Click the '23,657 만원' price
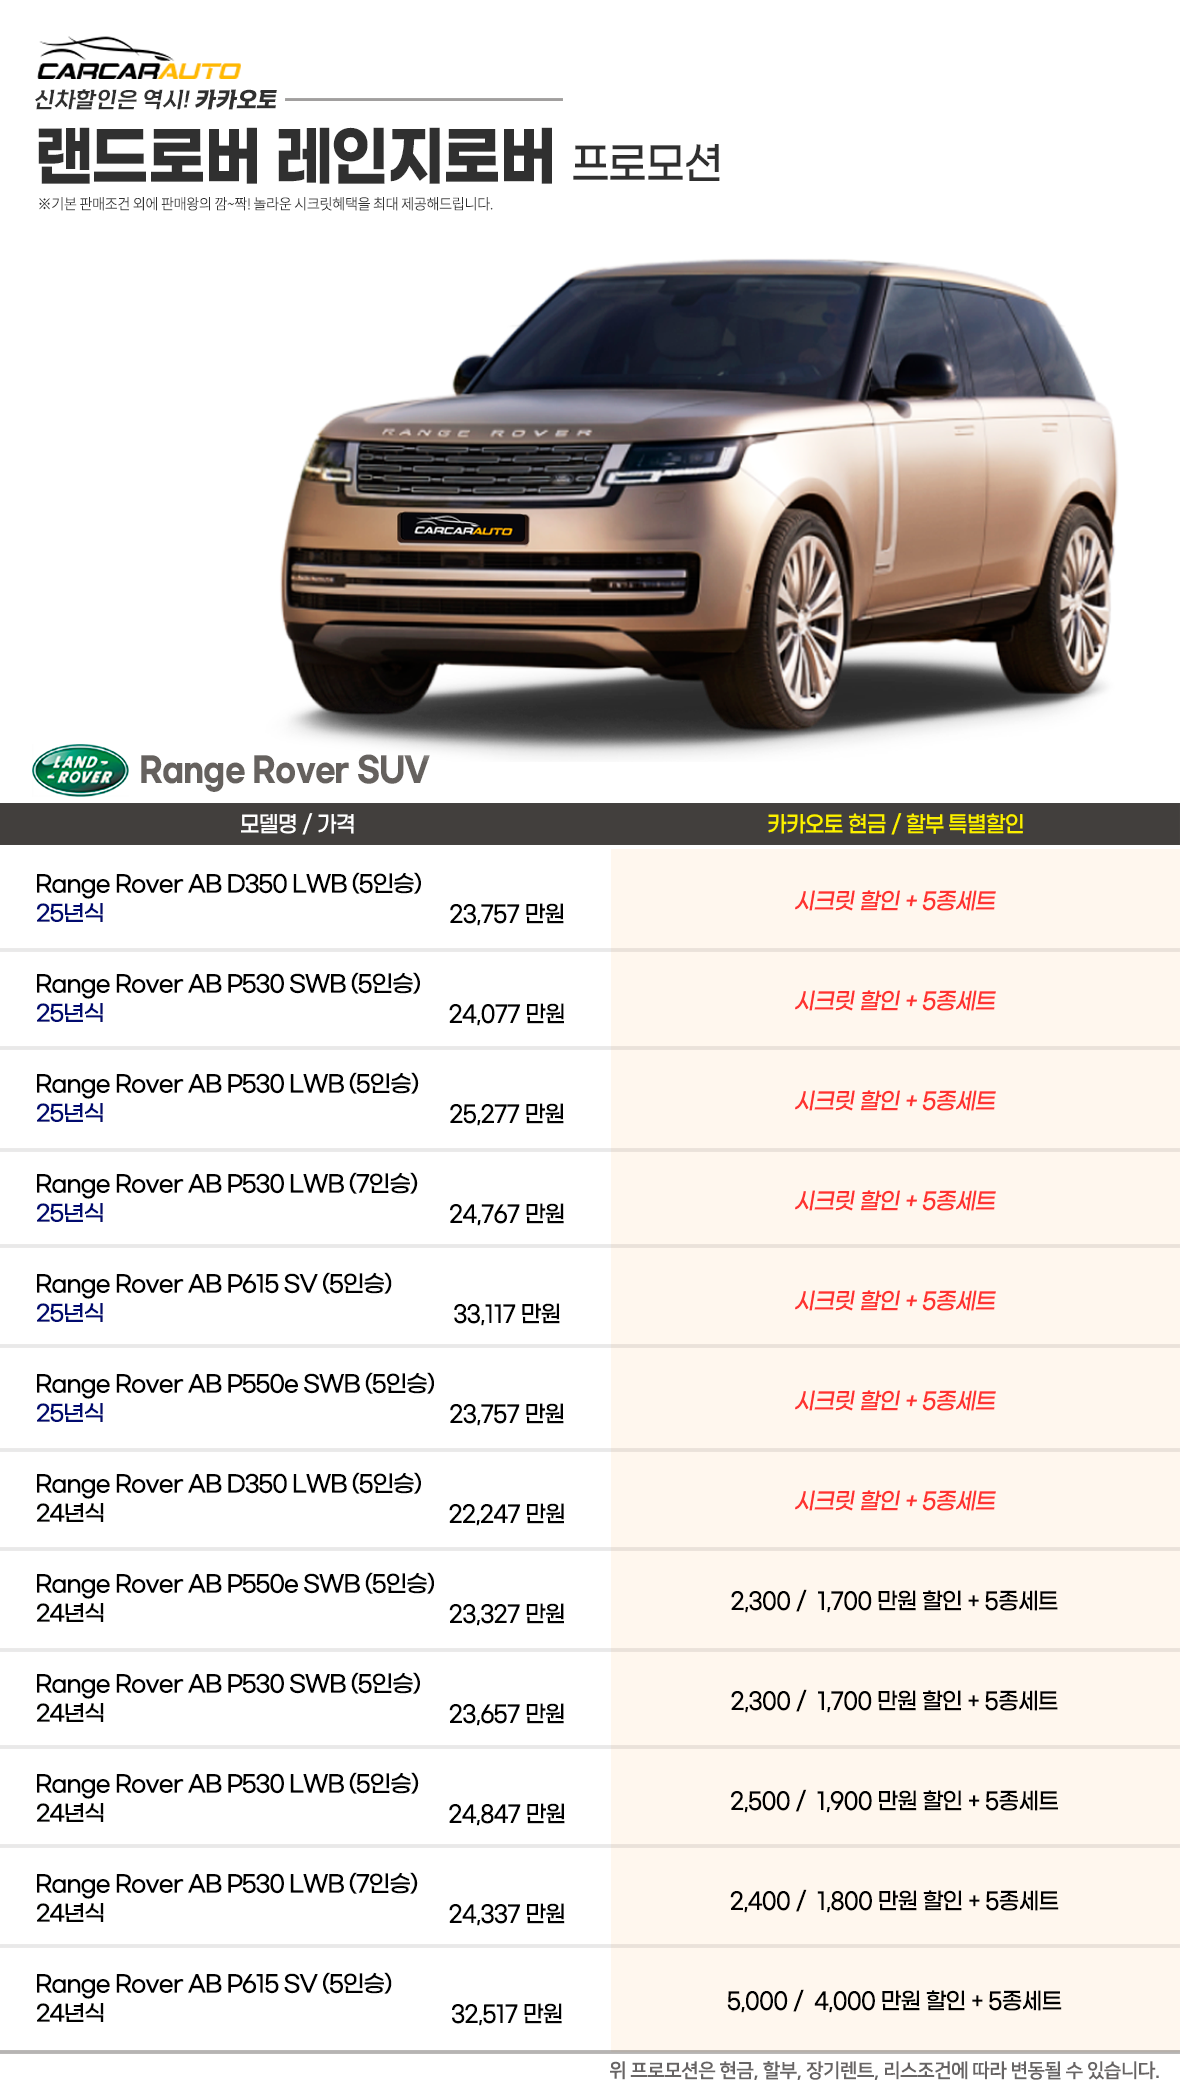This screenshot has height=2091, width=1180. (x=507, y=1714)
